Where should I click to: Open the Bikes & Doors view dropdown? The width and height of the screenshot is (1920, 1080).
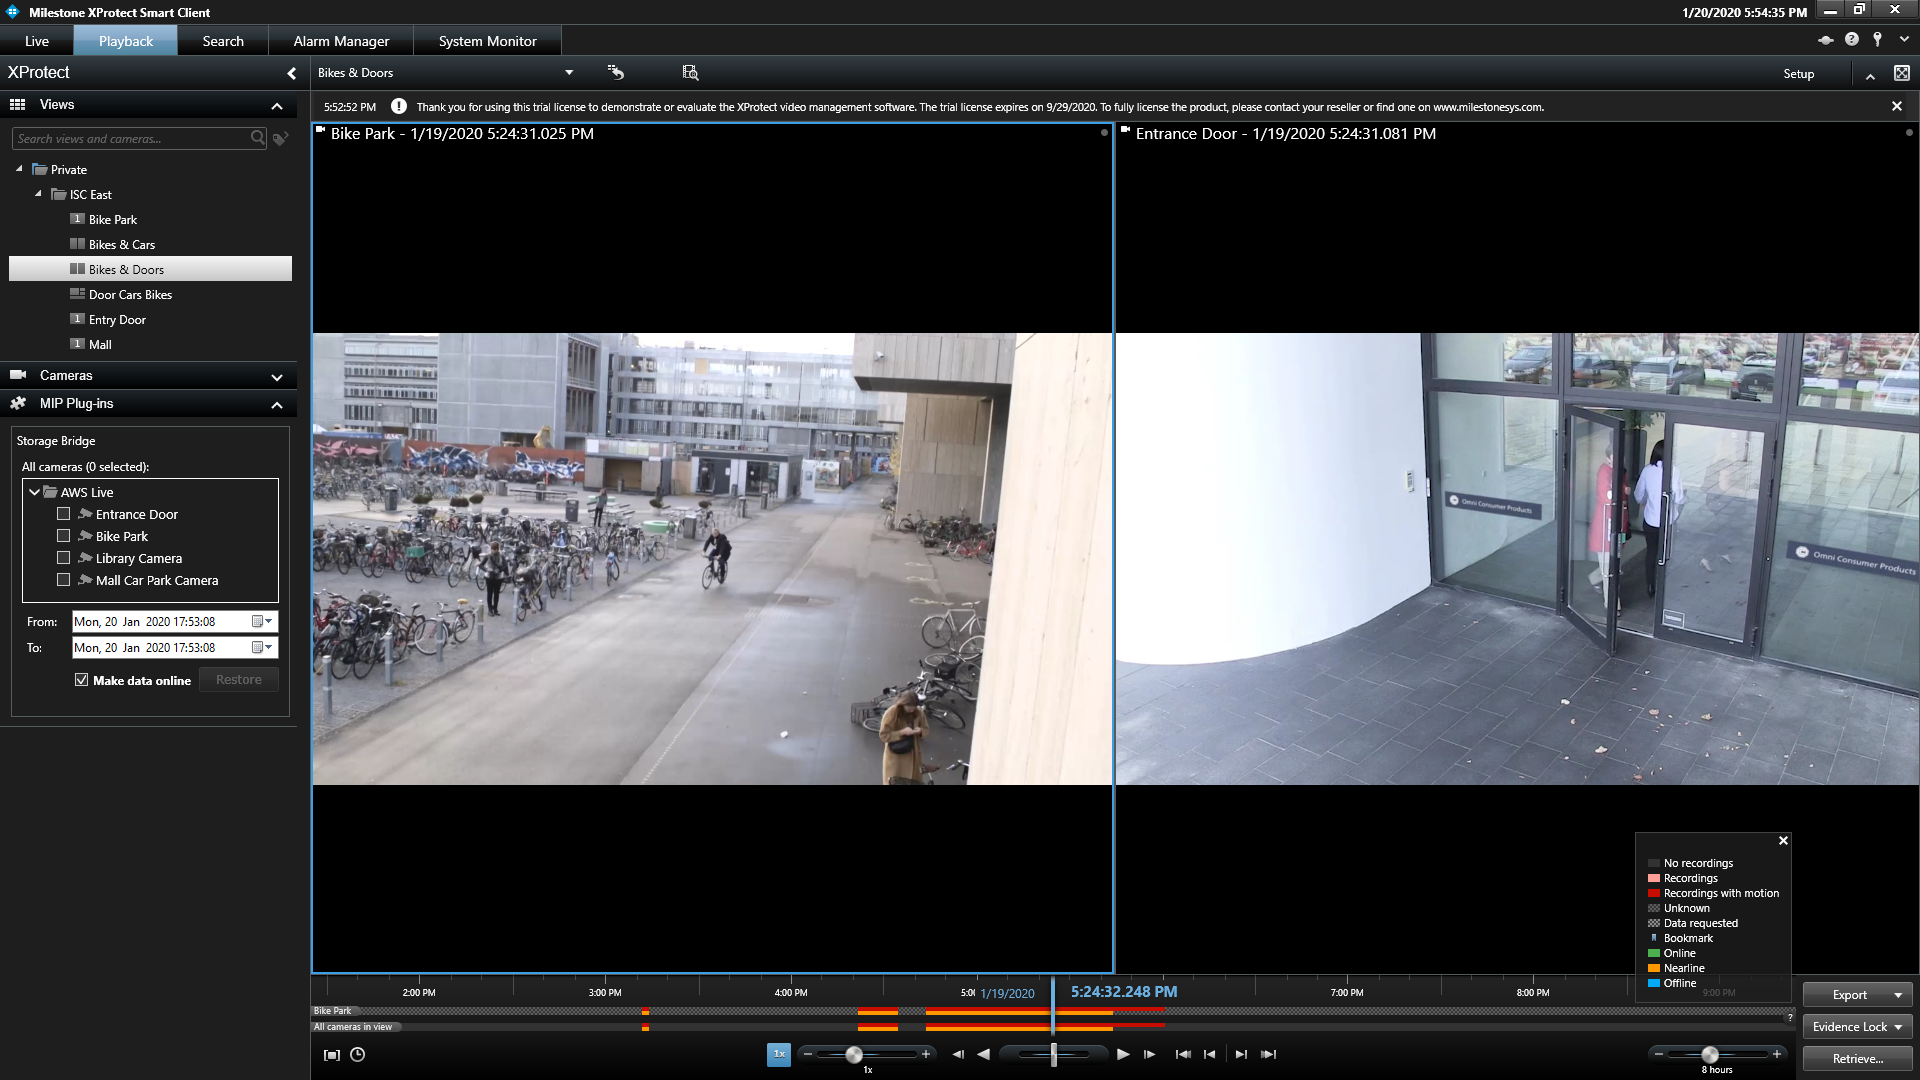point(569,72)
